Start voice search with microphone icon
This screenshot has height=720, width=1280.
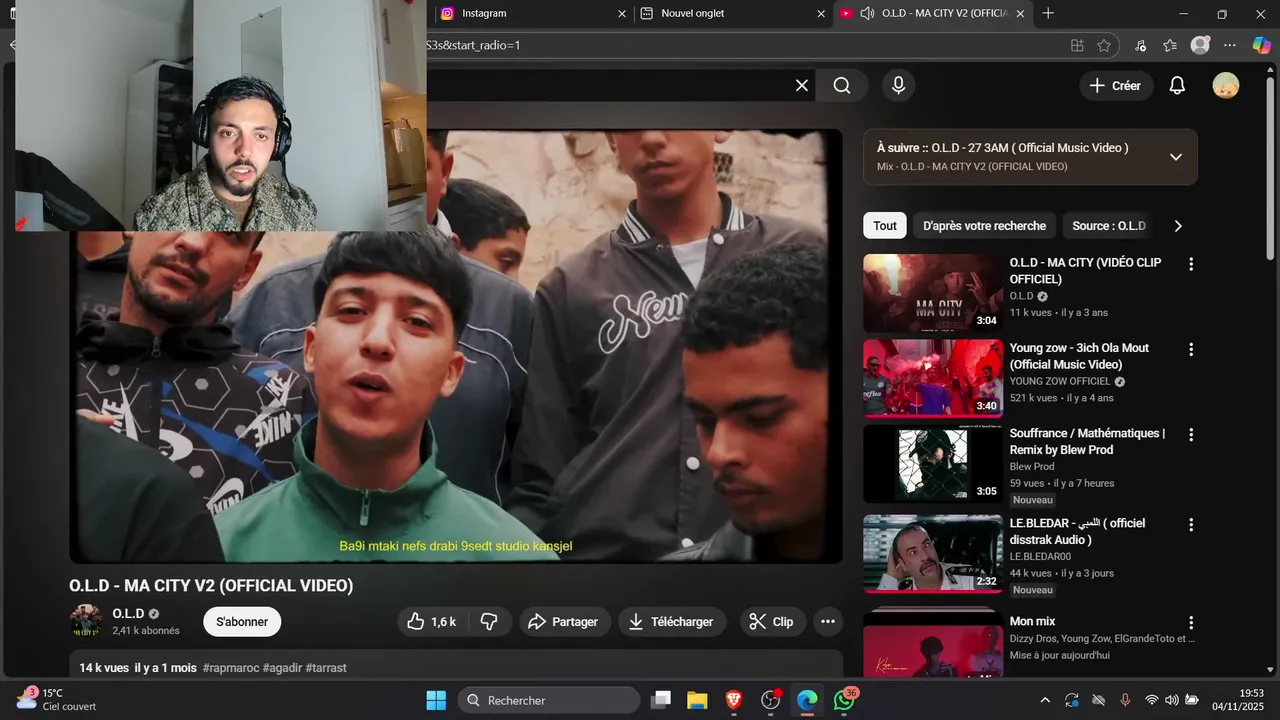898,86
